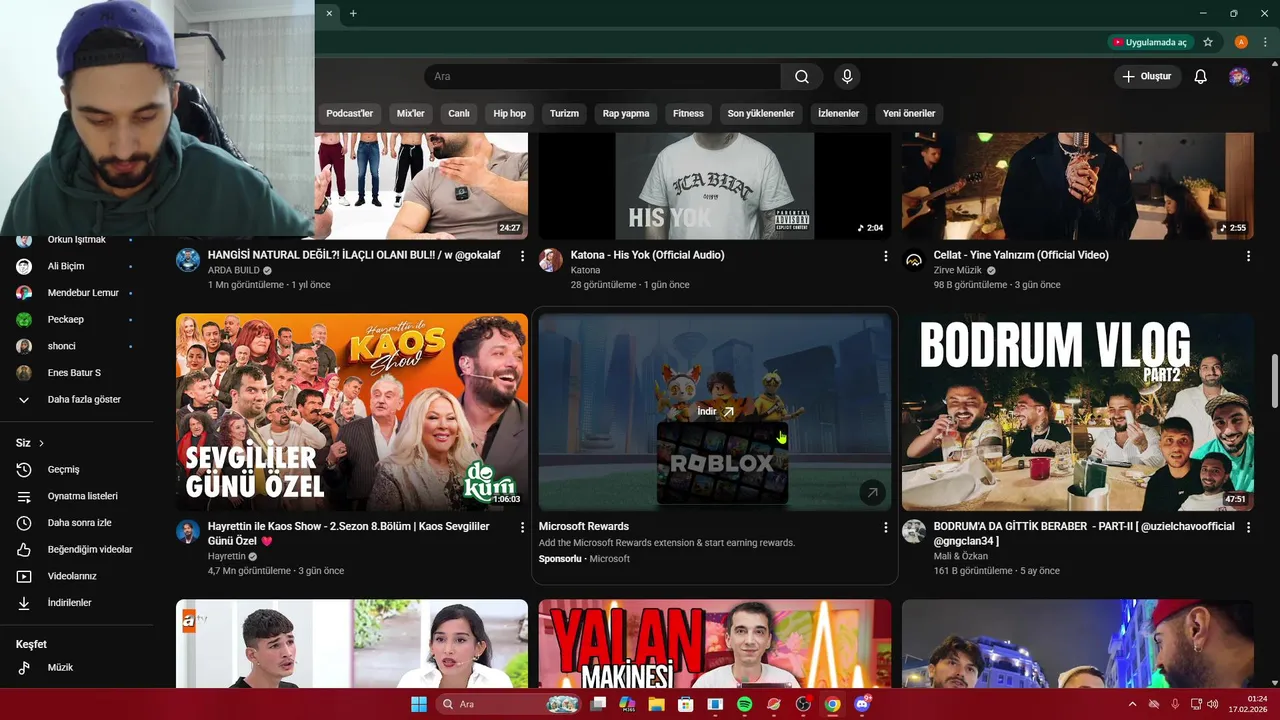1280x720 pixels.
Task: Select the Mix'ler filter chip
Action: [x=411, y=113]
